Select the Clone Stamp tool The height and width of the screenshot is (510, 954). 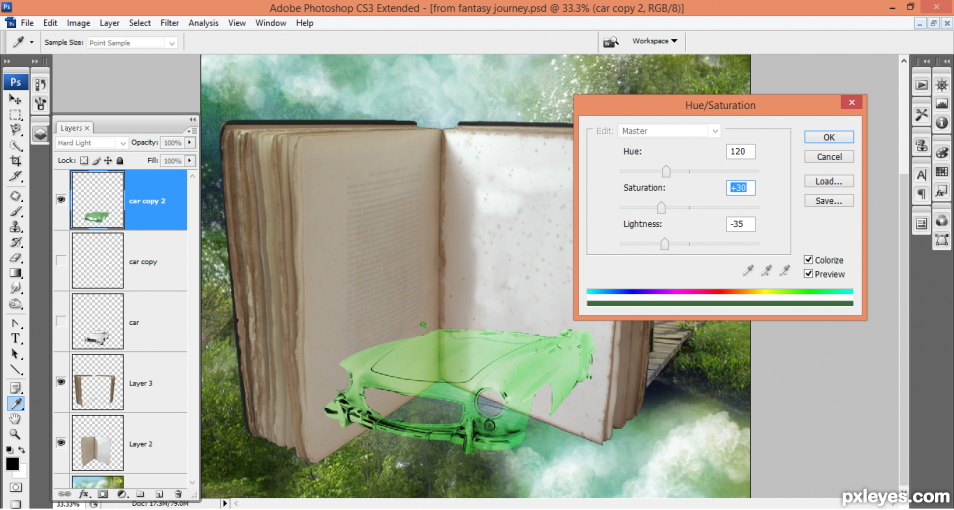(x=15, y=226)
